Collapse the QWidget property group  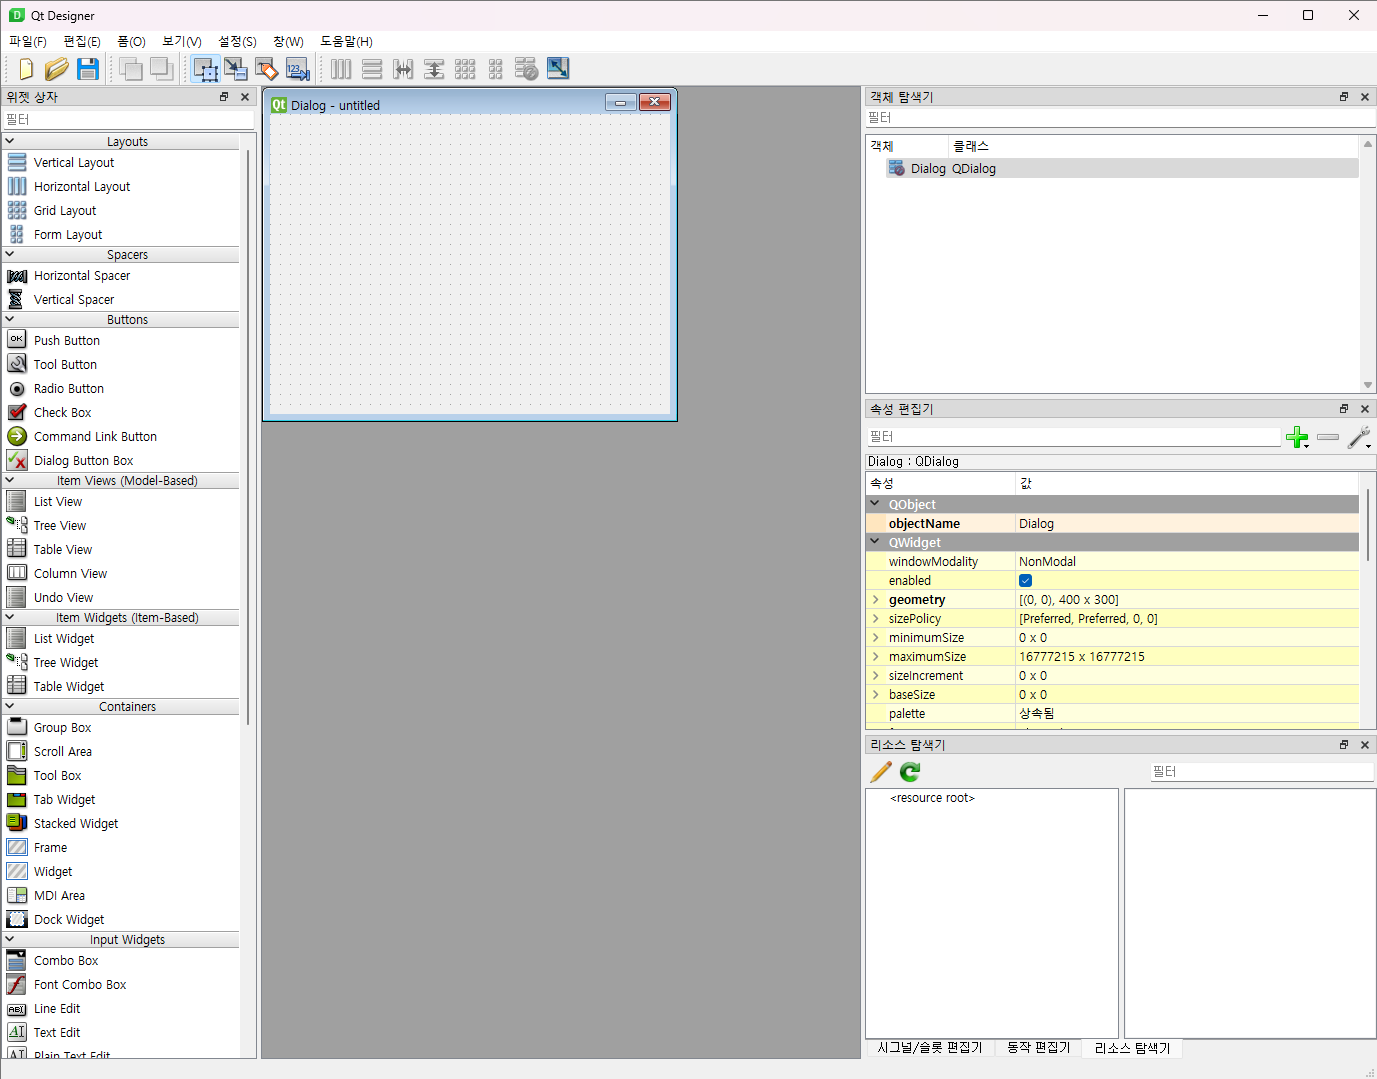pyautogui.click(x=875, y=542)
